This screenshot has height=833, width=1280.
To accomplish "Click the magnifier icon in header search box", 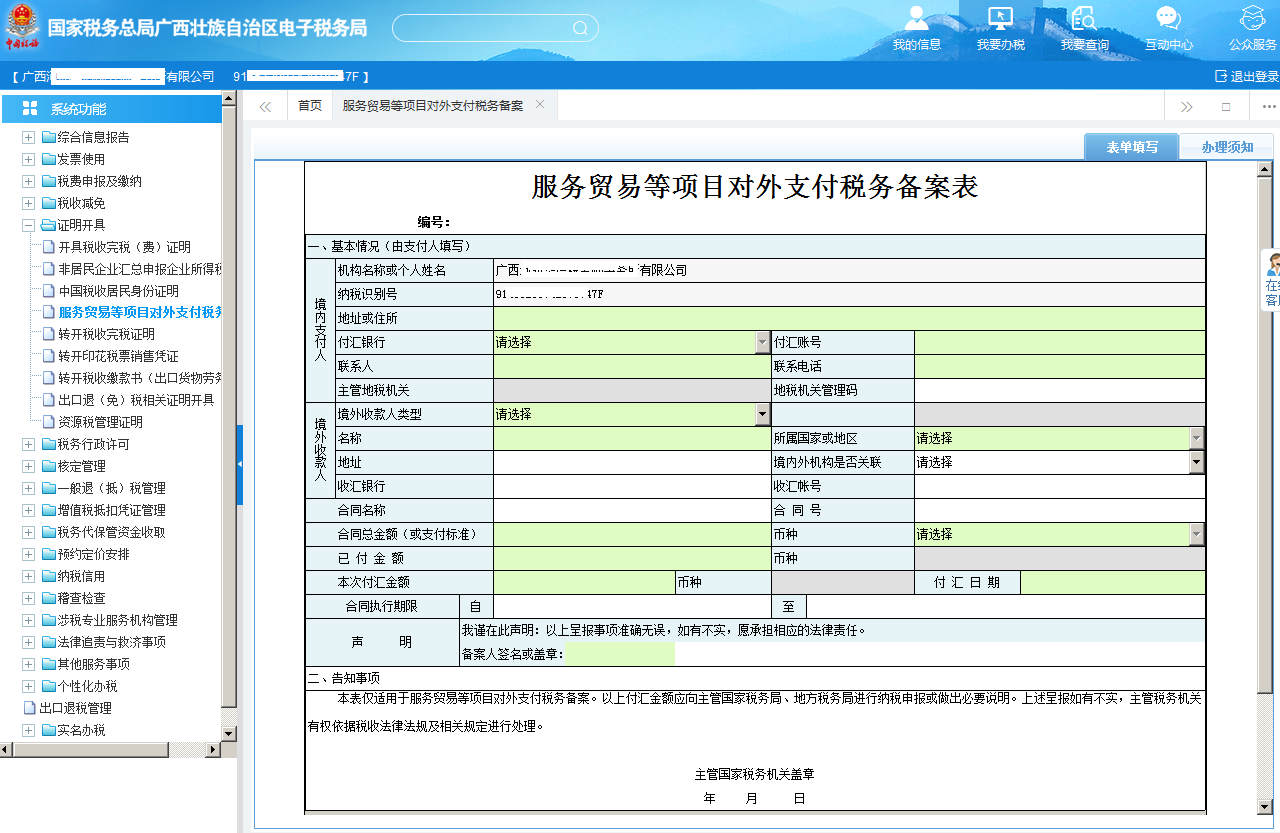I will pos(580,28).
